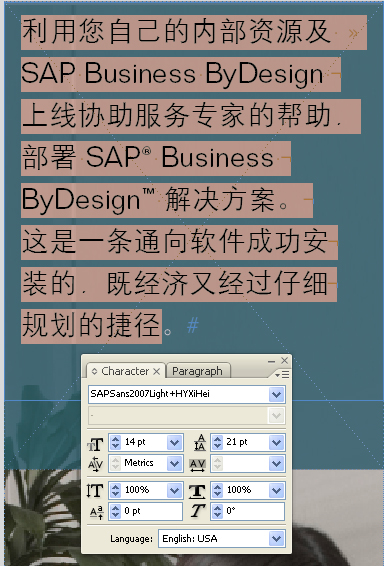Screen dimensions: 388x566
Task: Click the horizontal scale icon
Action: point(197,491)
